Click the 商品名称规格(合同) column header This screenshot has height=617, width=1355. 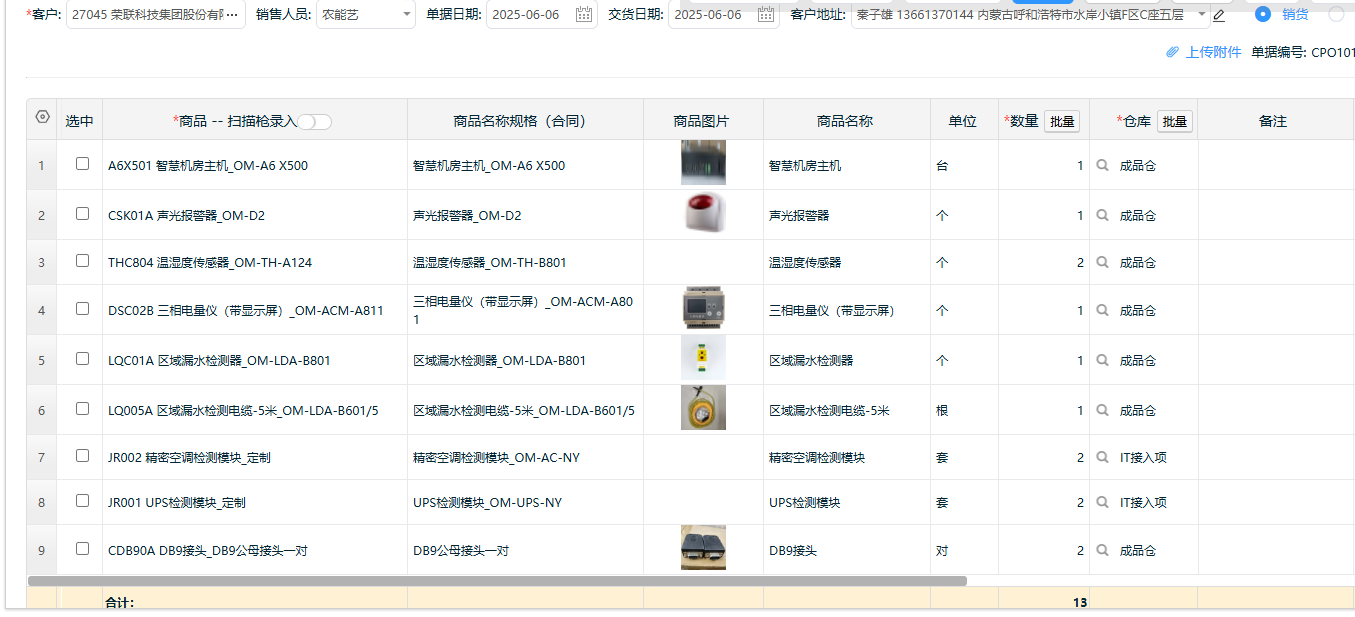pyautogui.click(x=525, y=121)
